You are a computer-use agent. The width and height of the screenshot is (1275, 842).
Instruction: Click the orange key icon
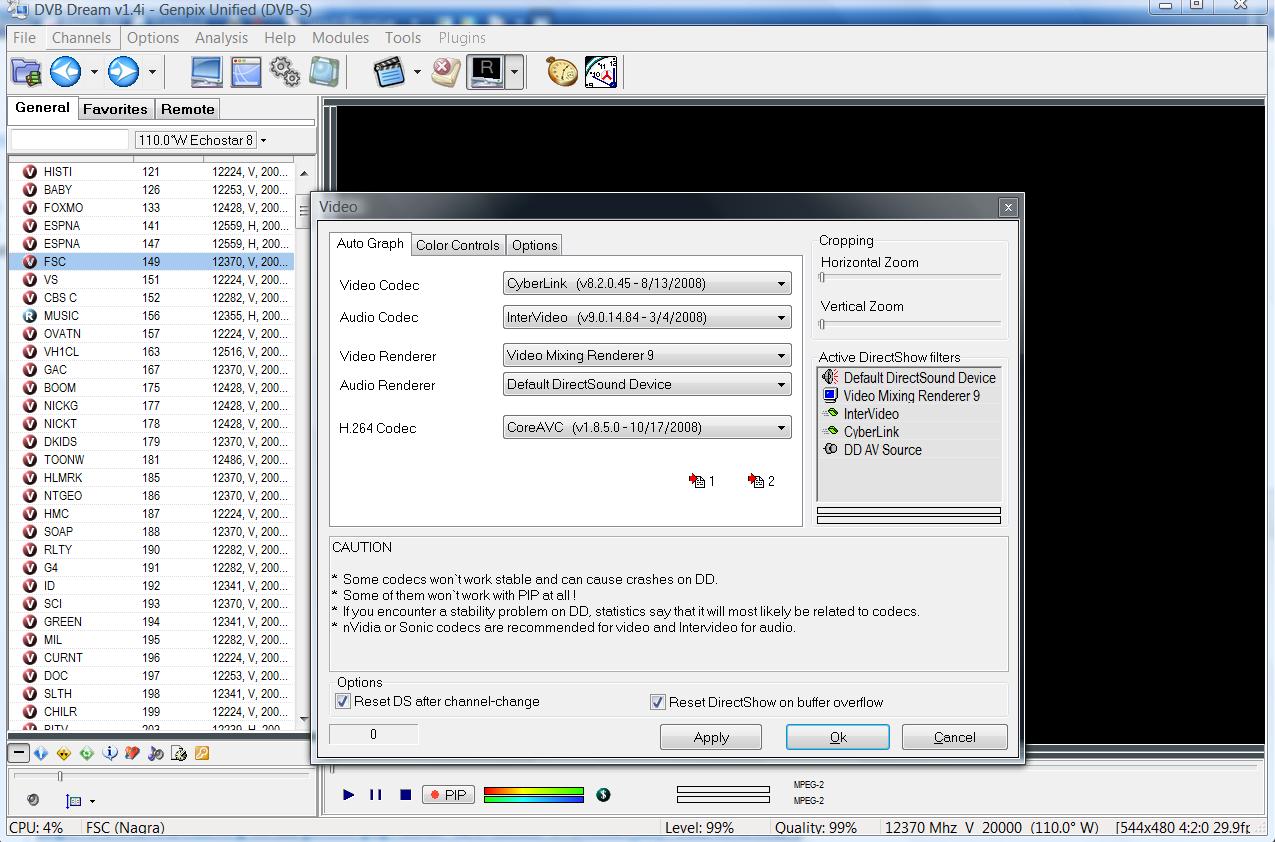point(202,754)
